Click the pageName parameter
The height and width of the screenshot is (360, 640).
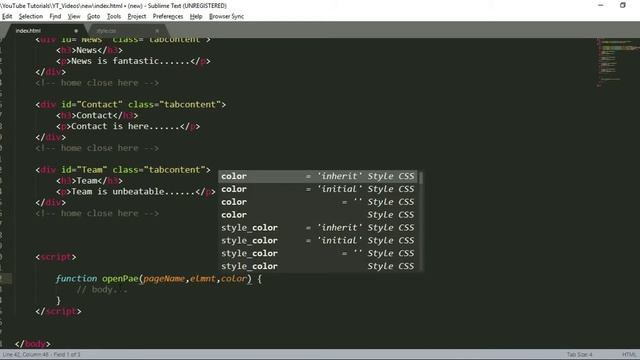click(164, 279)
